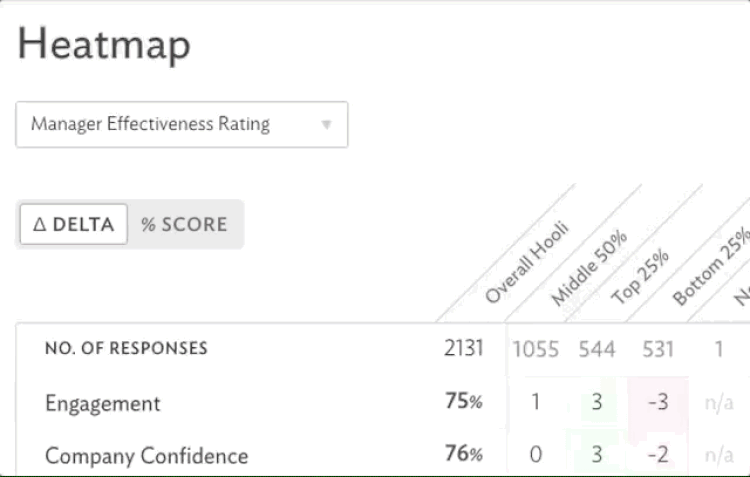Click Engagement Top 25% cell showing 3
The height and width of the screenshot is (477, 750).
(x=597, y=403)
